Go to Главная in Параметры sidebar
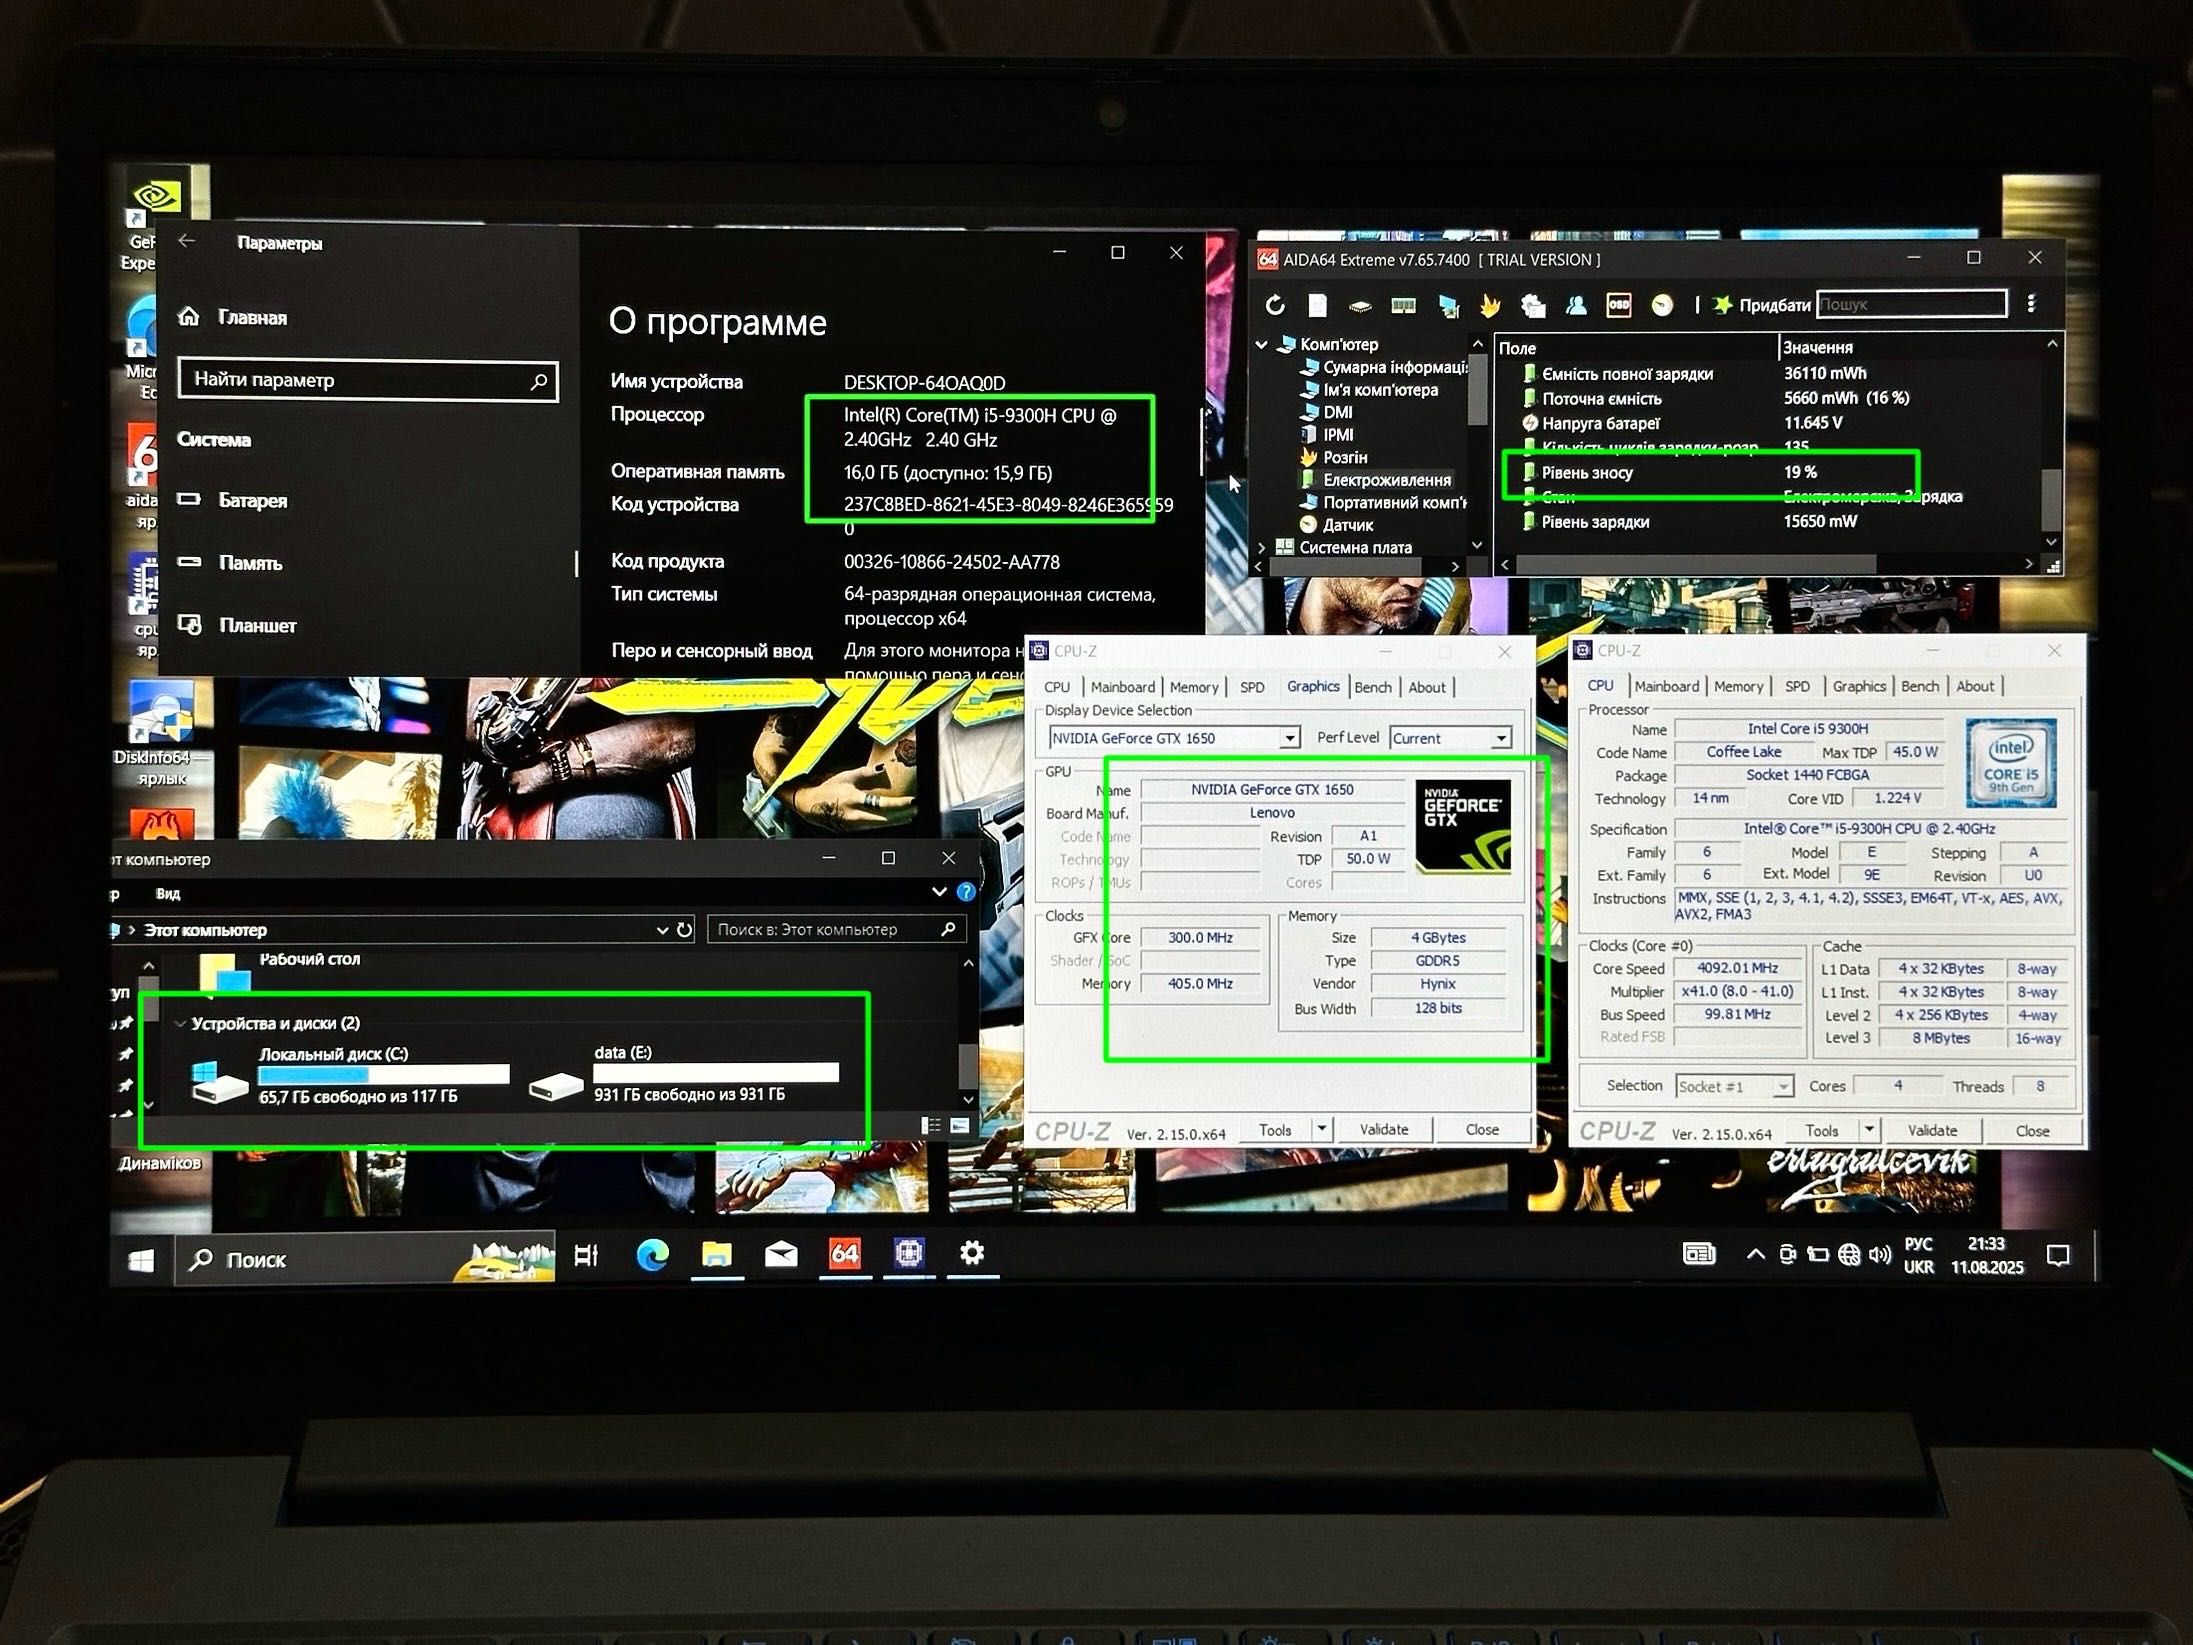 point(232,317)
